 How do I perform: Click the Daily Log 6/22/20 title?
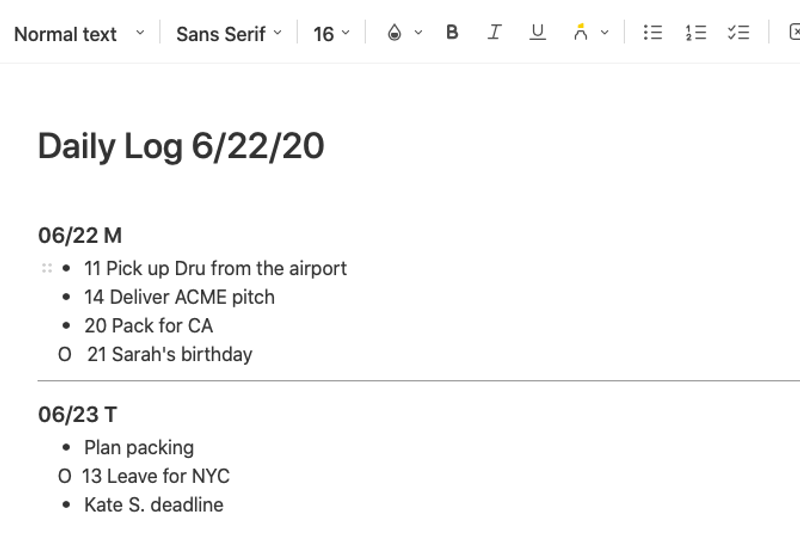pyautogui.click(x=181, y=147)
